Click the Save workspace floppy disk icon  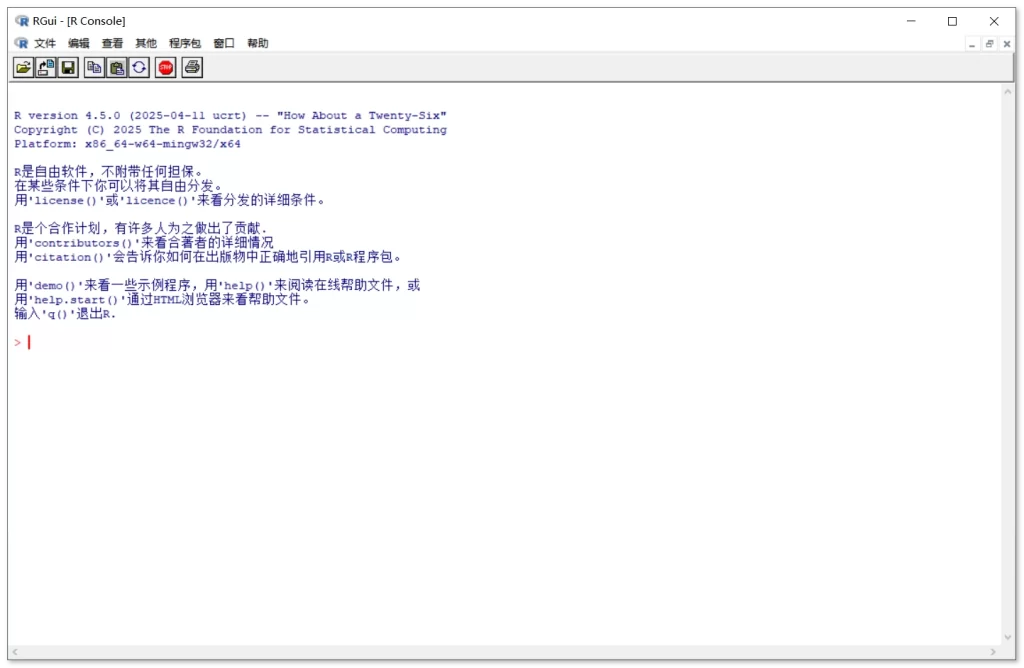pyautogui.click(x=68, y=67)
